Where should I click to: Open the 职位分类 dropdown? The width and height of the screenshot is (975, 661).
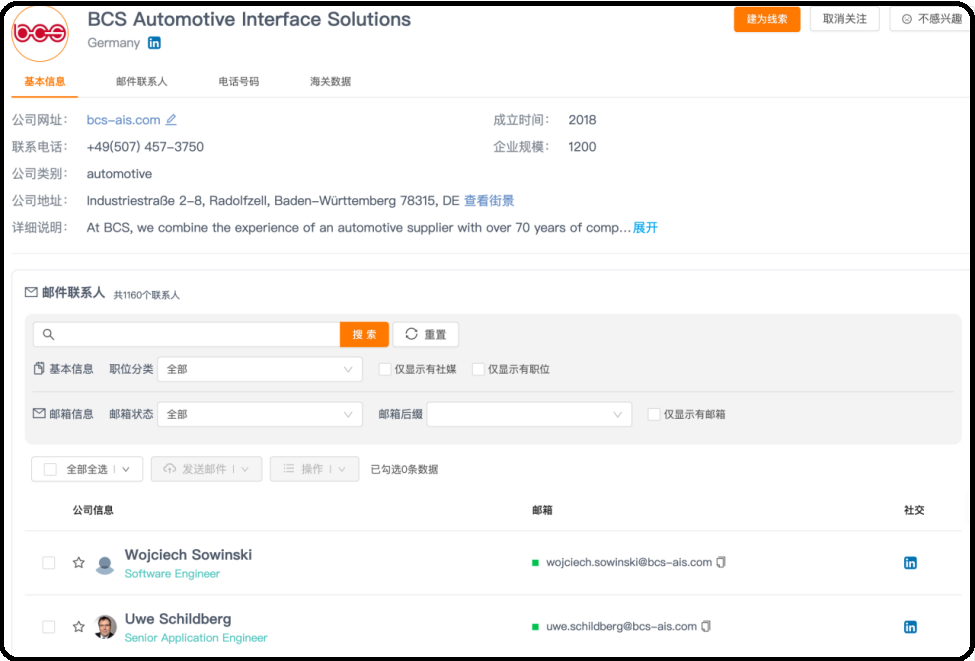[x=260, y=369]
